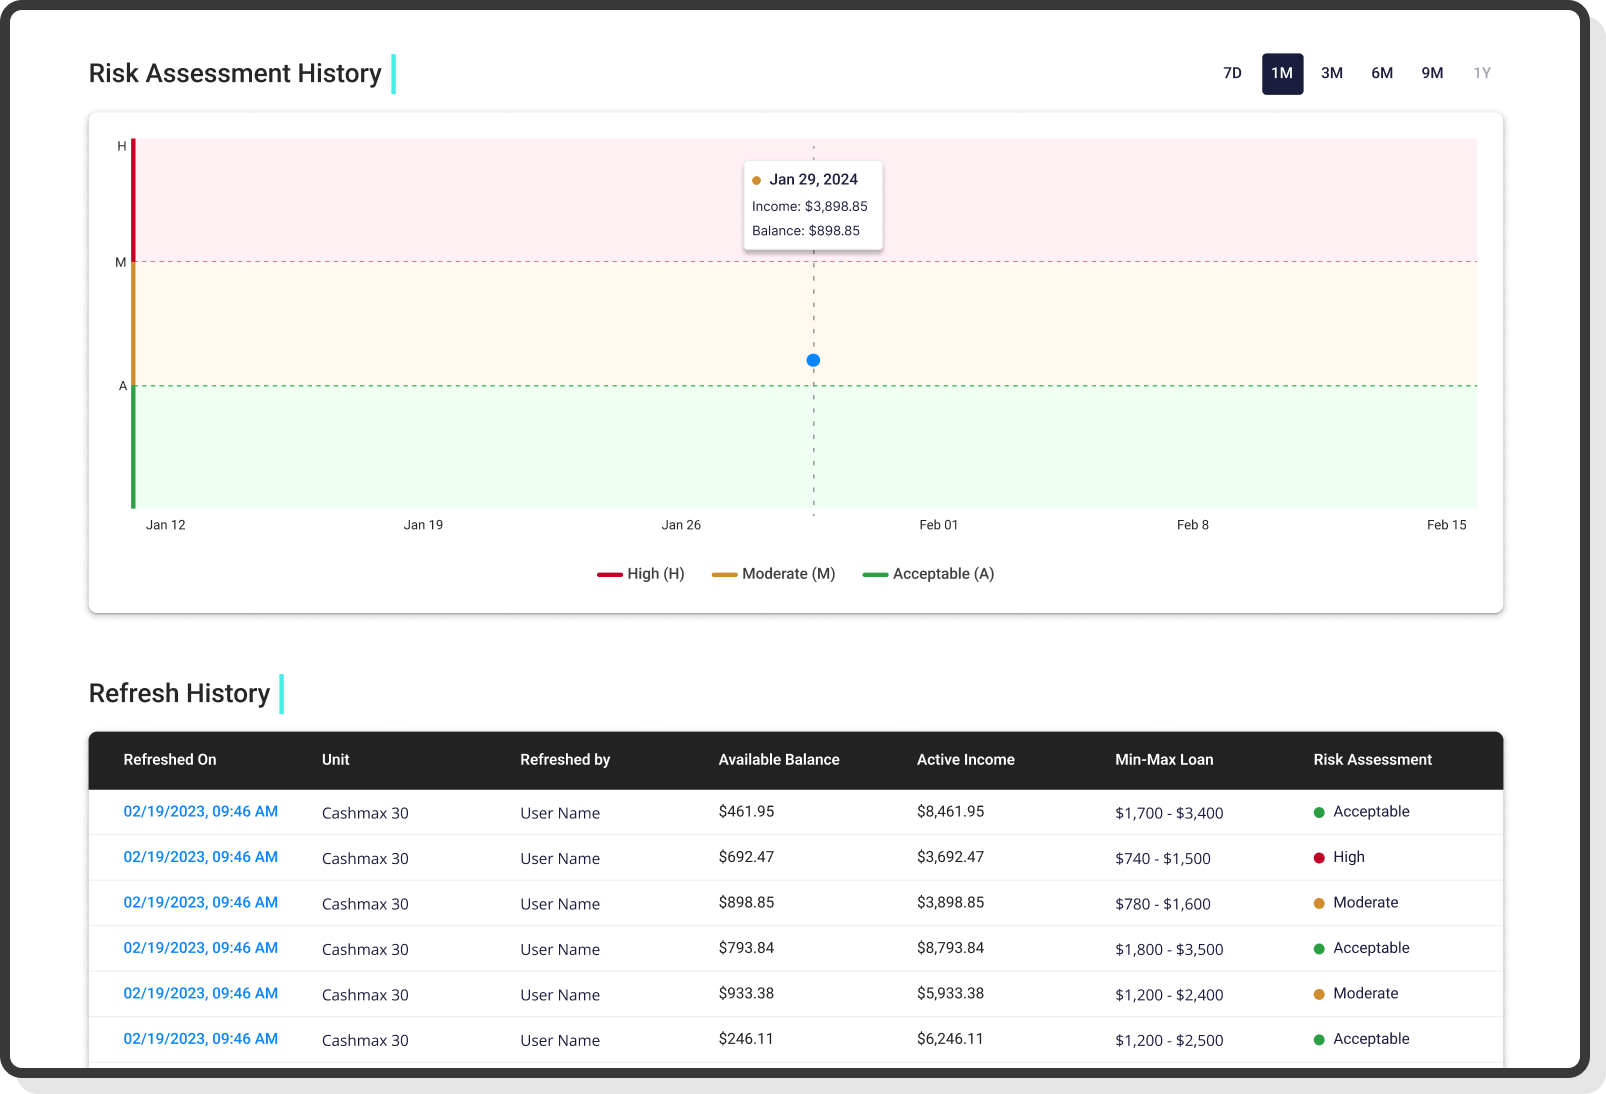1606x1094 pixels.
Task: Click the Refreshed On column header
Action: (170, 760)
